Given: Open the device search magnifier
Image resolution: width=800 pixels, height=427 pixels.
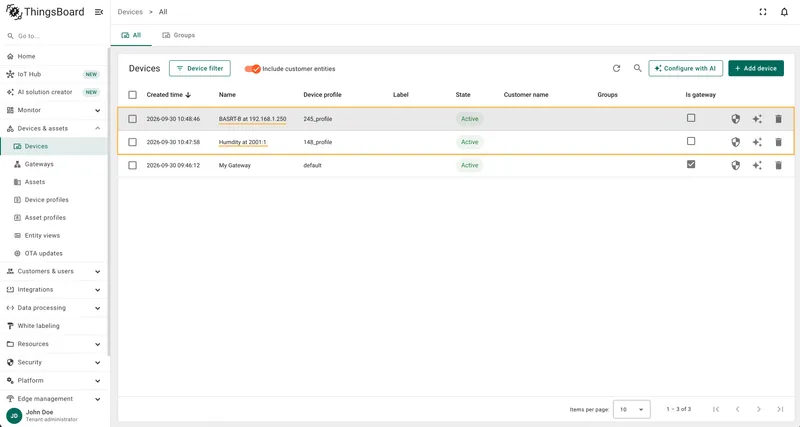Looking at the screenshot, I should click(x=637, y=68).
